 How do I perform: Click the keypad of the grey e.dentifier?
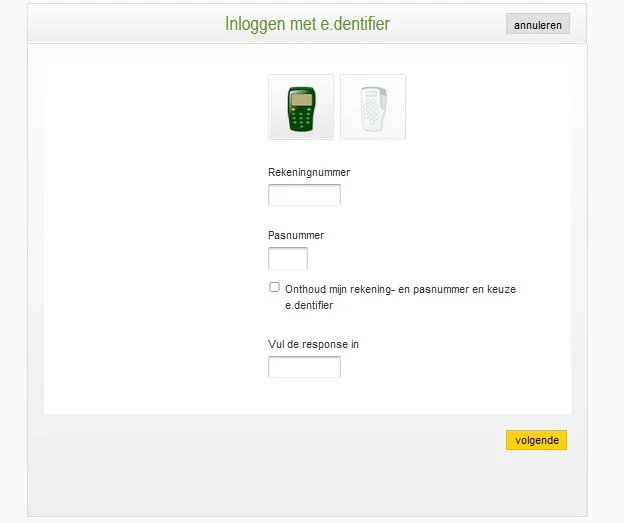point(370,111)
